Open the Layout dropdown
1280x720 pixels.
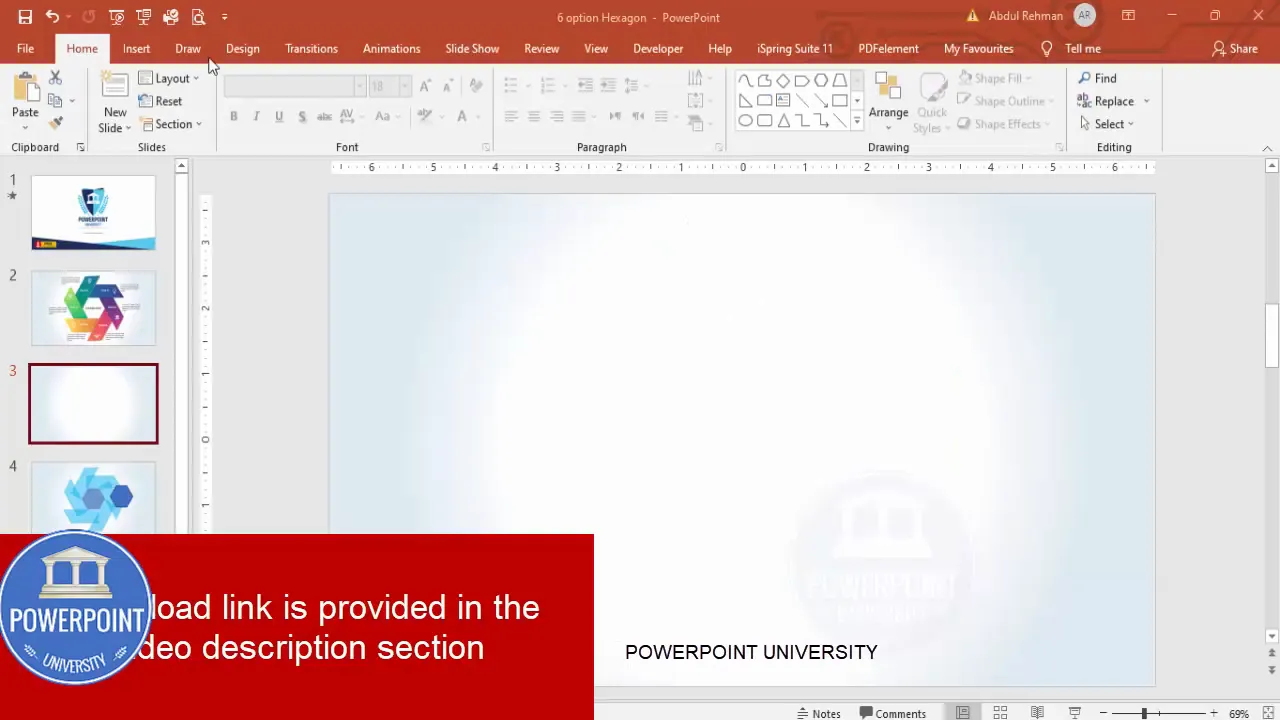point(169,78)
